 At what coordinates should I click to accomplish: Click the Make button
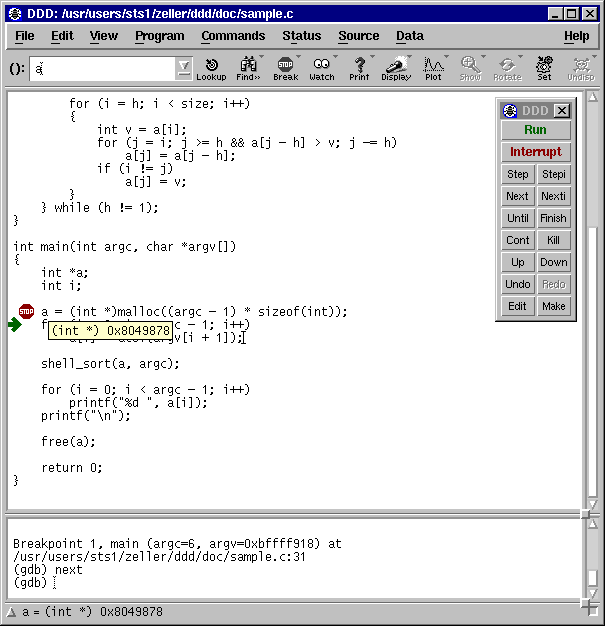(x=553, y=306)
